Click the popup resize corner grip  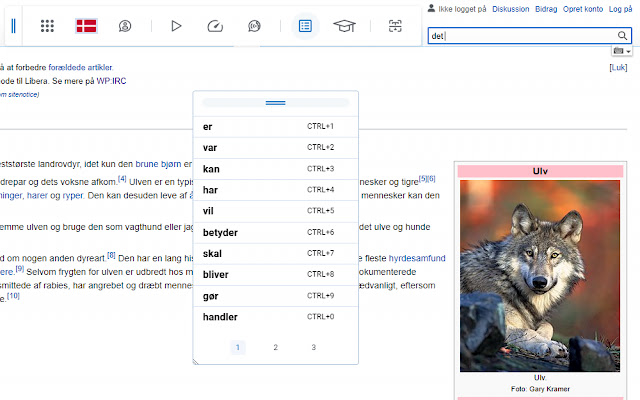point(196,361)
